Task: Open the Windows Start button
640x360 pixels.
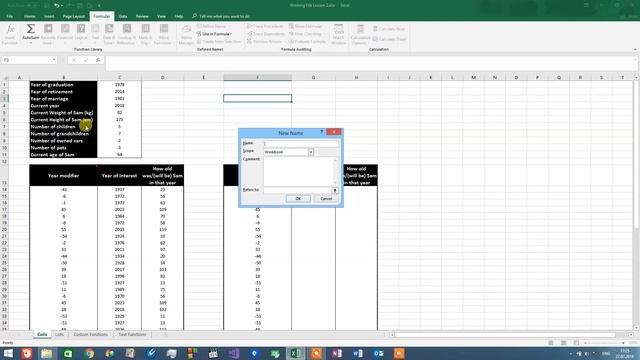Action: click(x=8, y=353)
